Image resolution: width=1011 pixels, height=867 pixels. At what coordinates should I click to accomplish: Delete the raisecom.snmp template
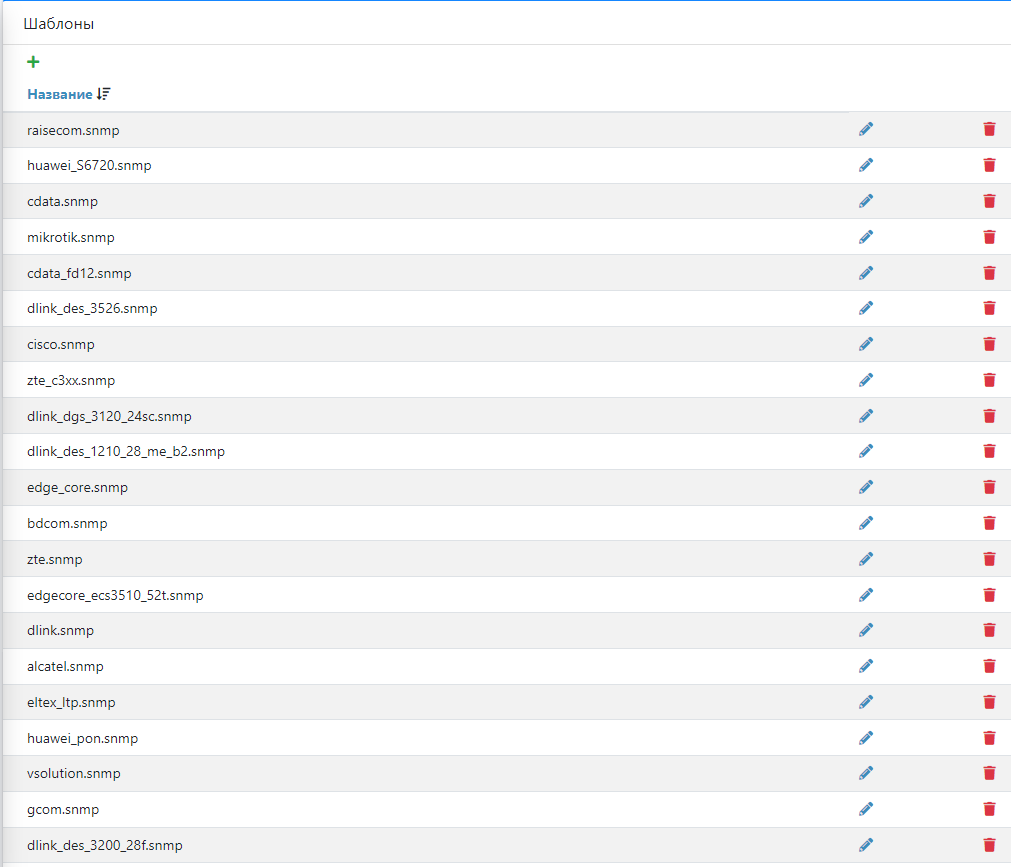tap(989, 129)
